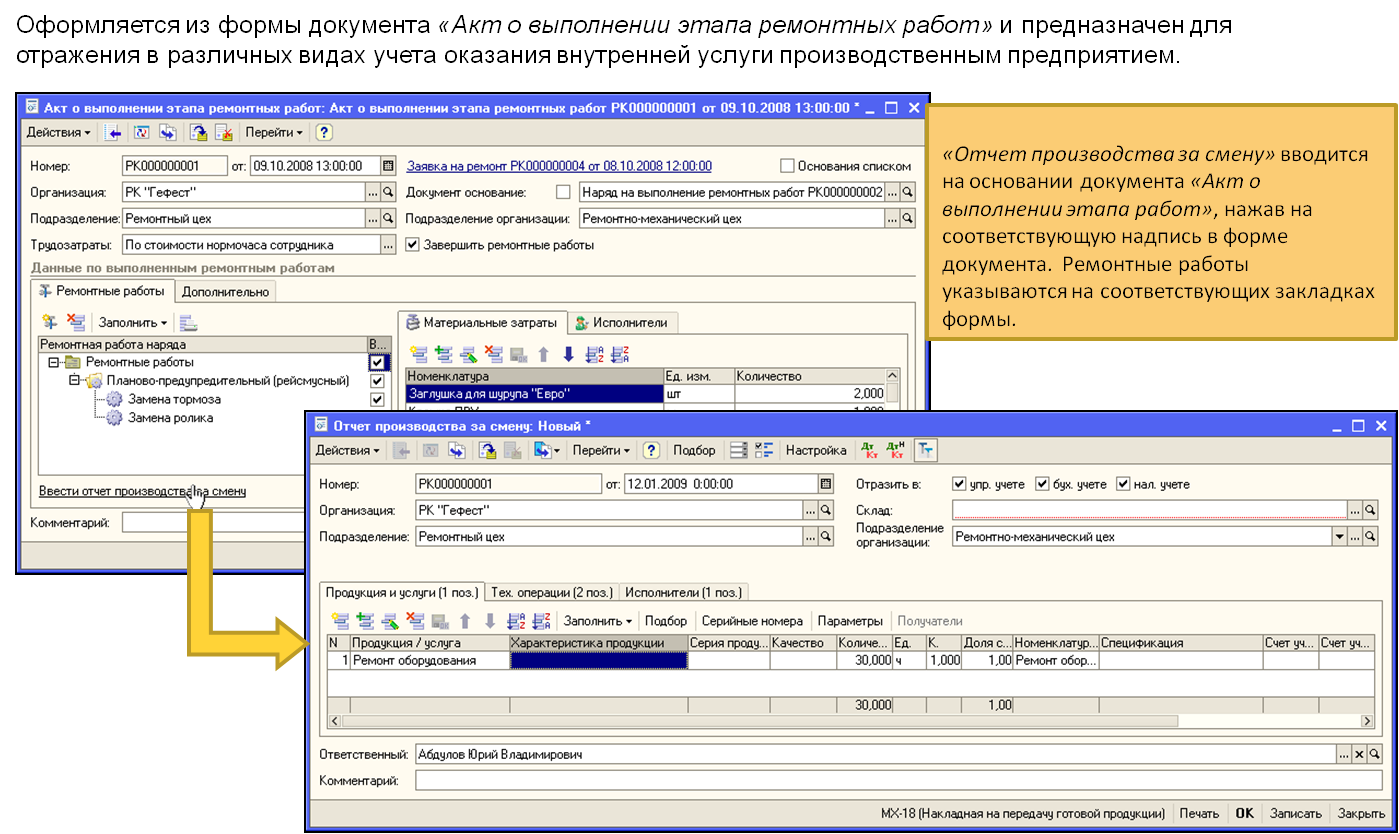Click the Дт/Кт postings icon in Отчет toolbar
Screen dimensions: 1399x834
click(x=868, y=451)
